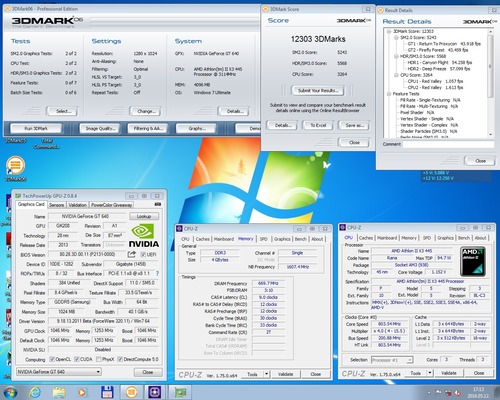Click the CPU-Z Memory window title icon
The width and height of the screenshot is (500, 400).
pyautogui.click(x=179, y=229)
